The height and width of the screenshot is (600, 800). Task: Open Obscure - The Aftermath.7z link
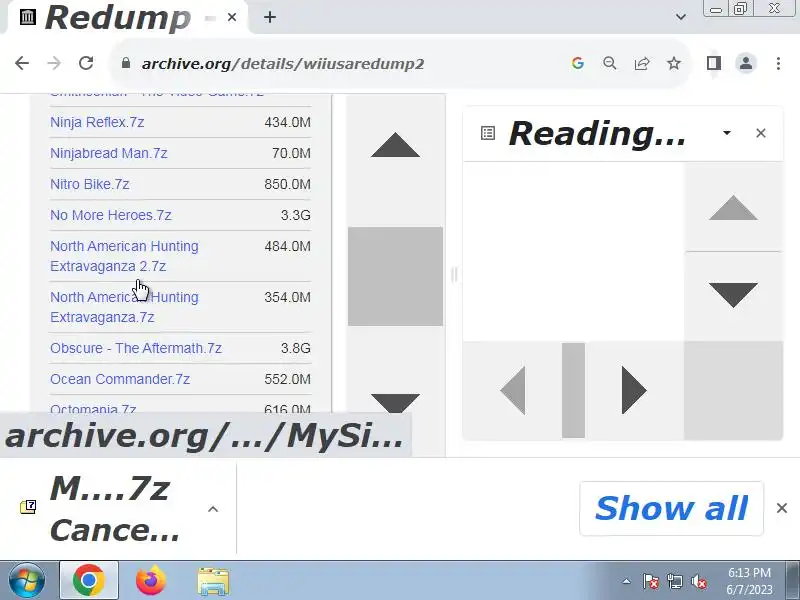(x=136, y=348)
